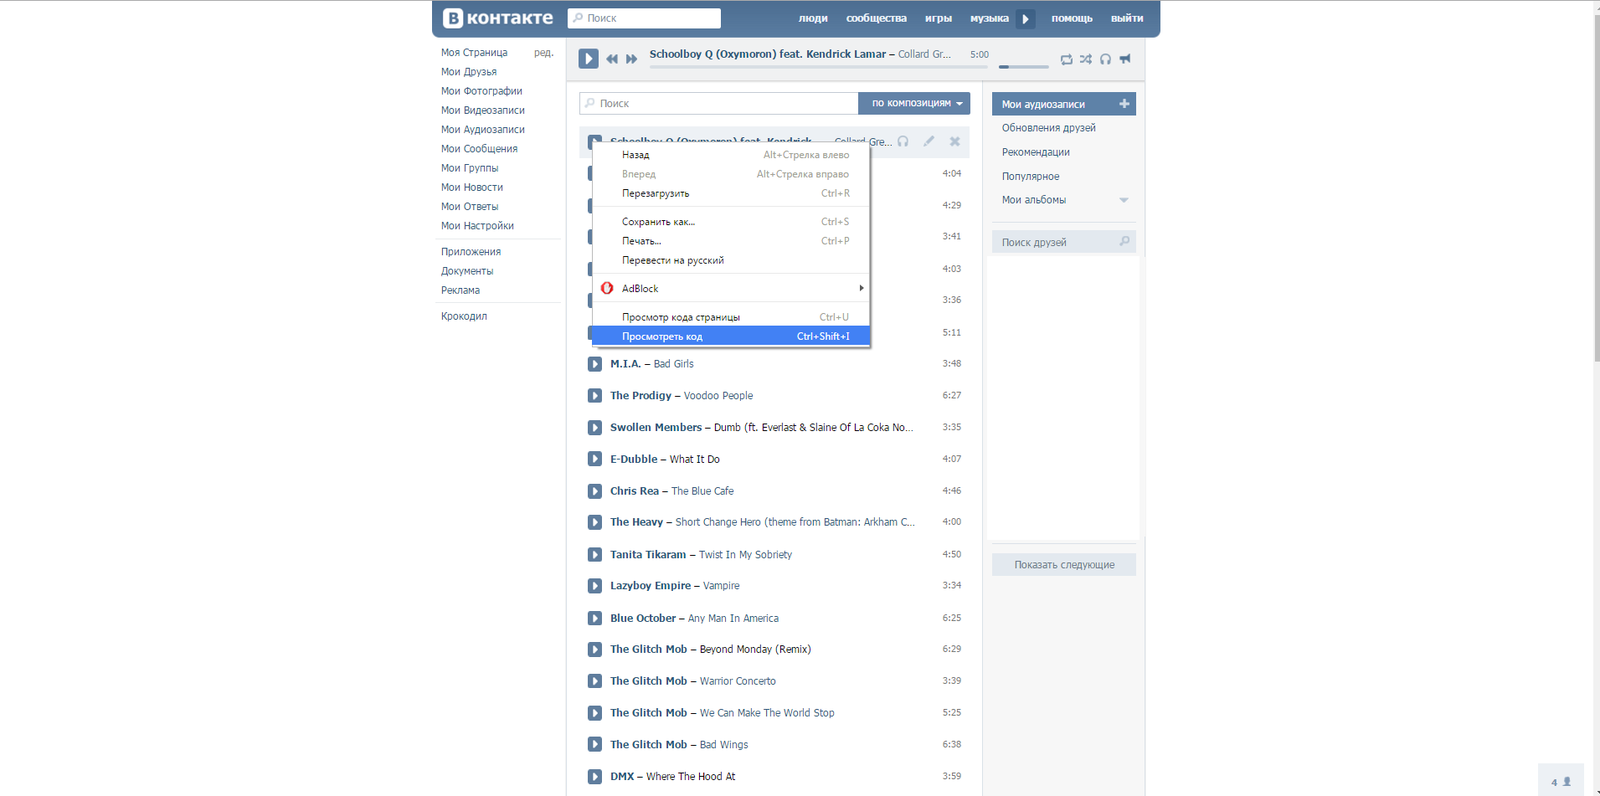Open Моя Страница in sidebar

coord(474,52)
